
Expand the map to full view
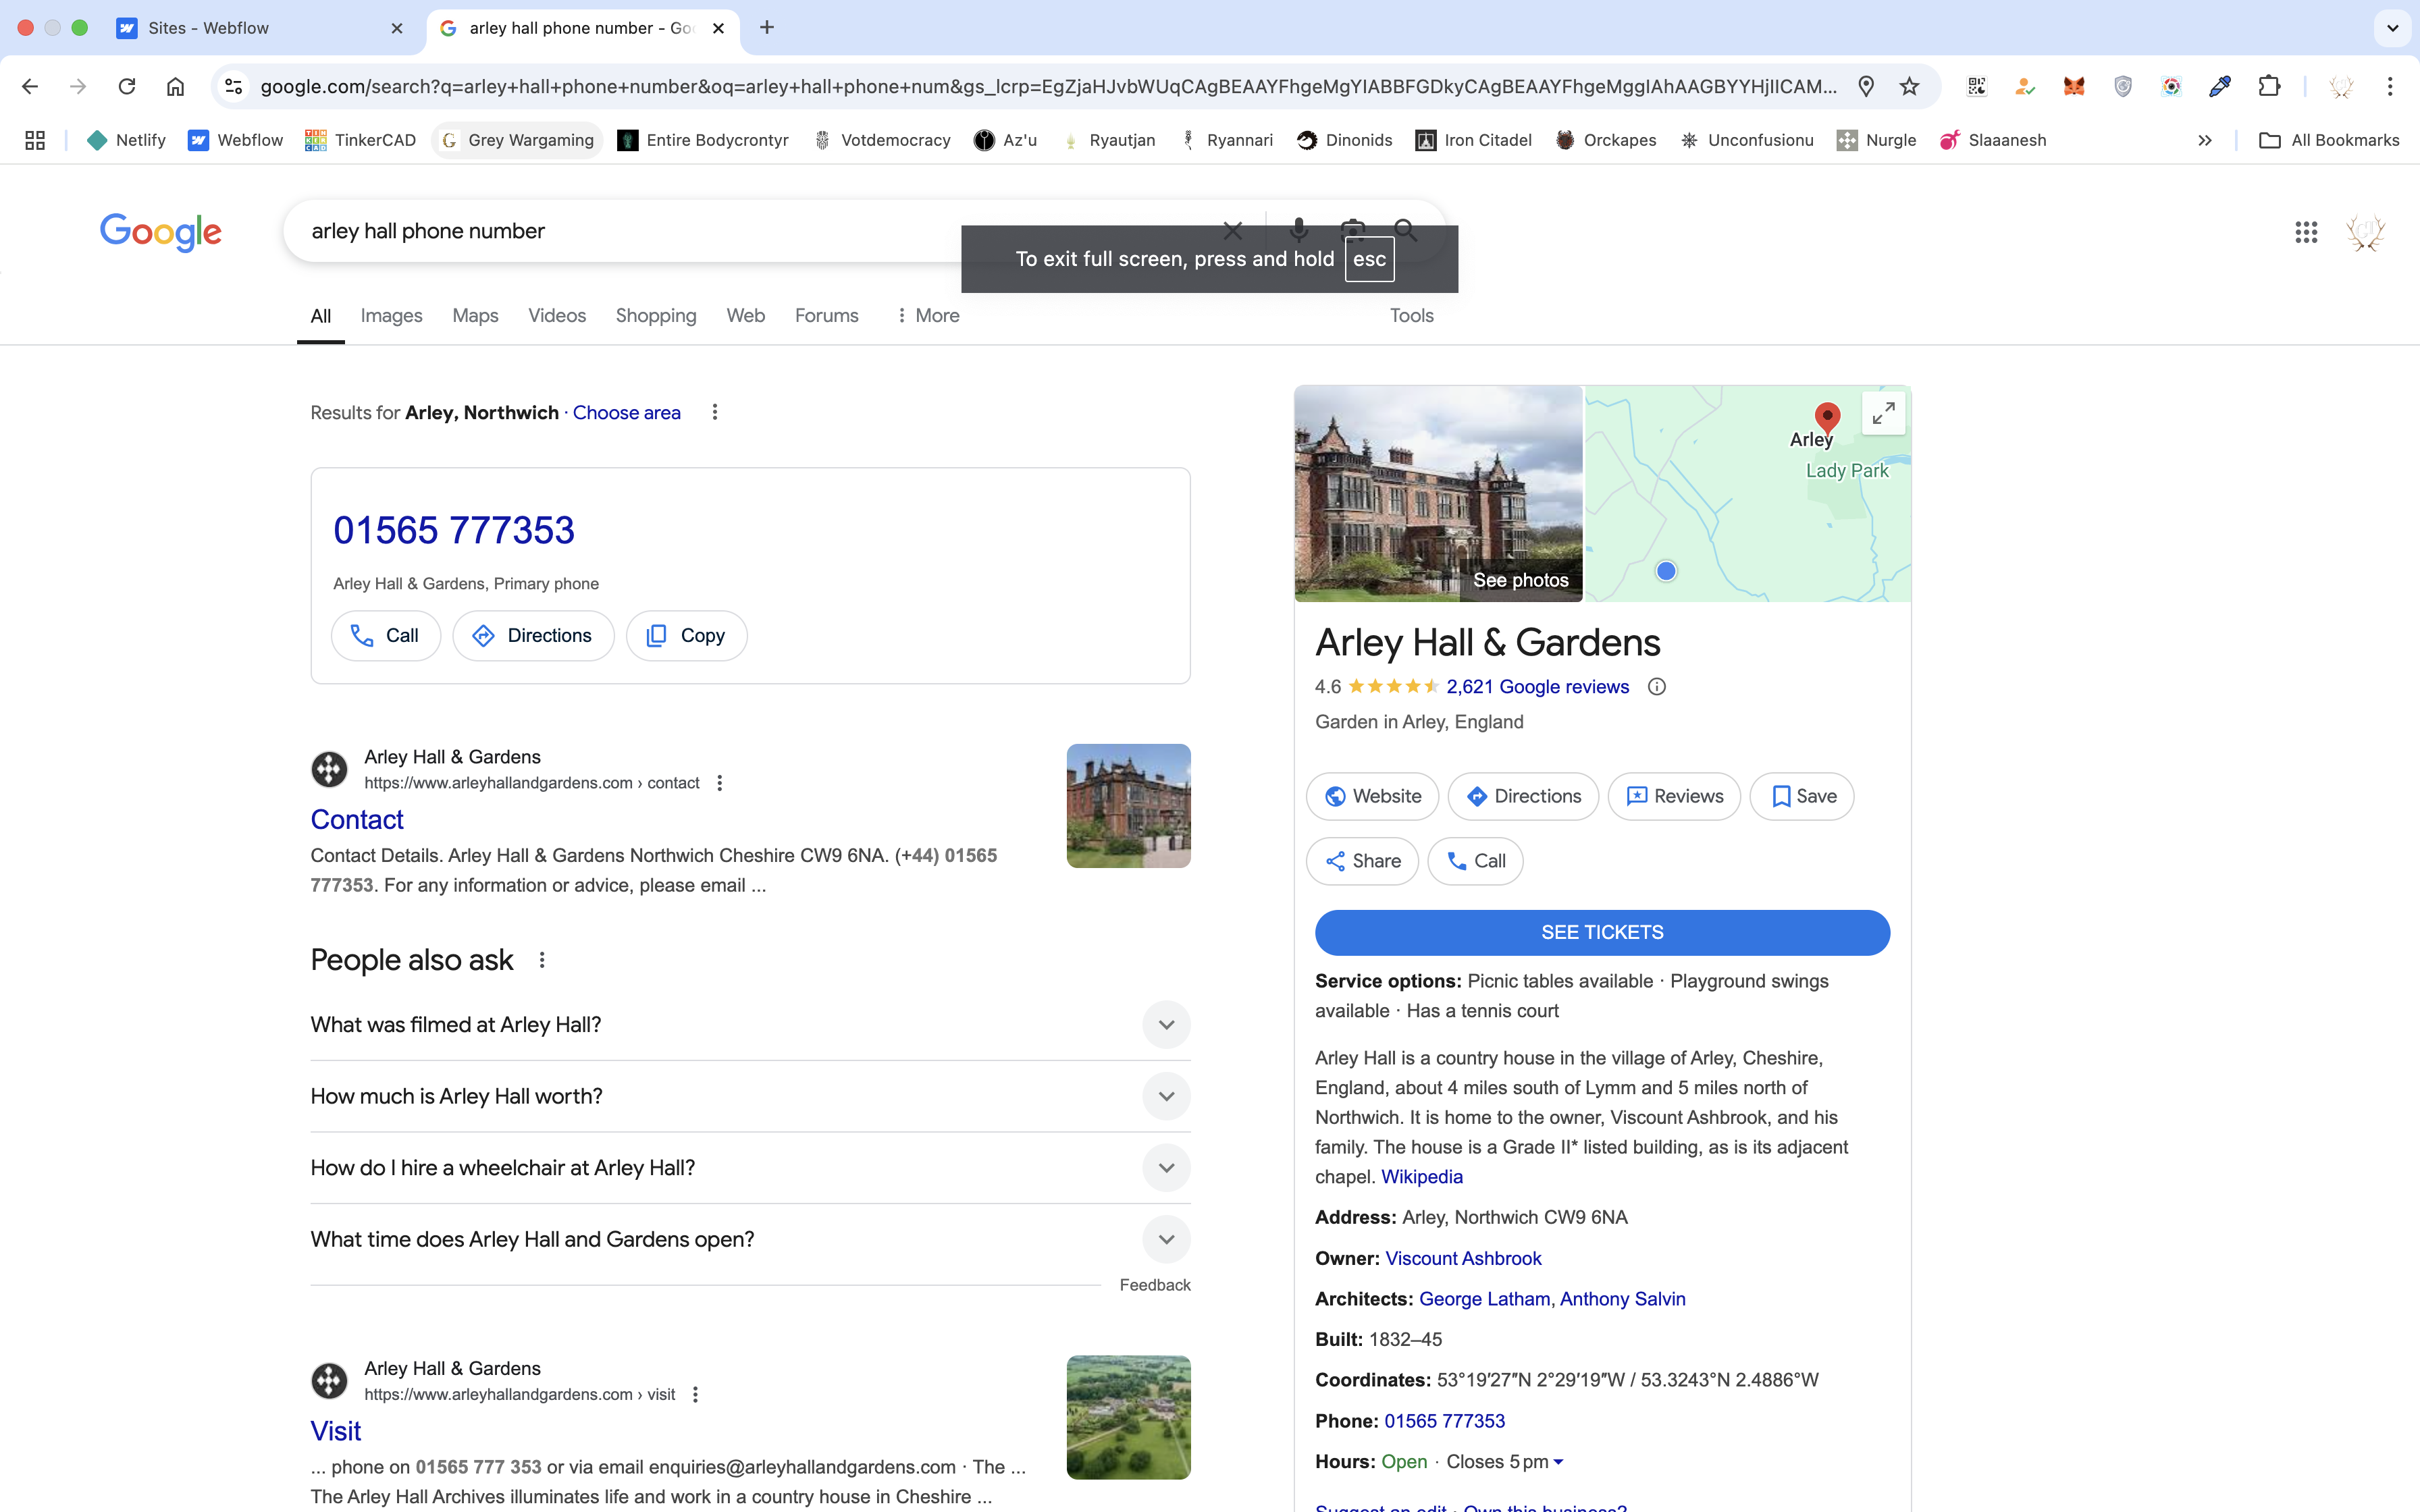coord(1883,412)
